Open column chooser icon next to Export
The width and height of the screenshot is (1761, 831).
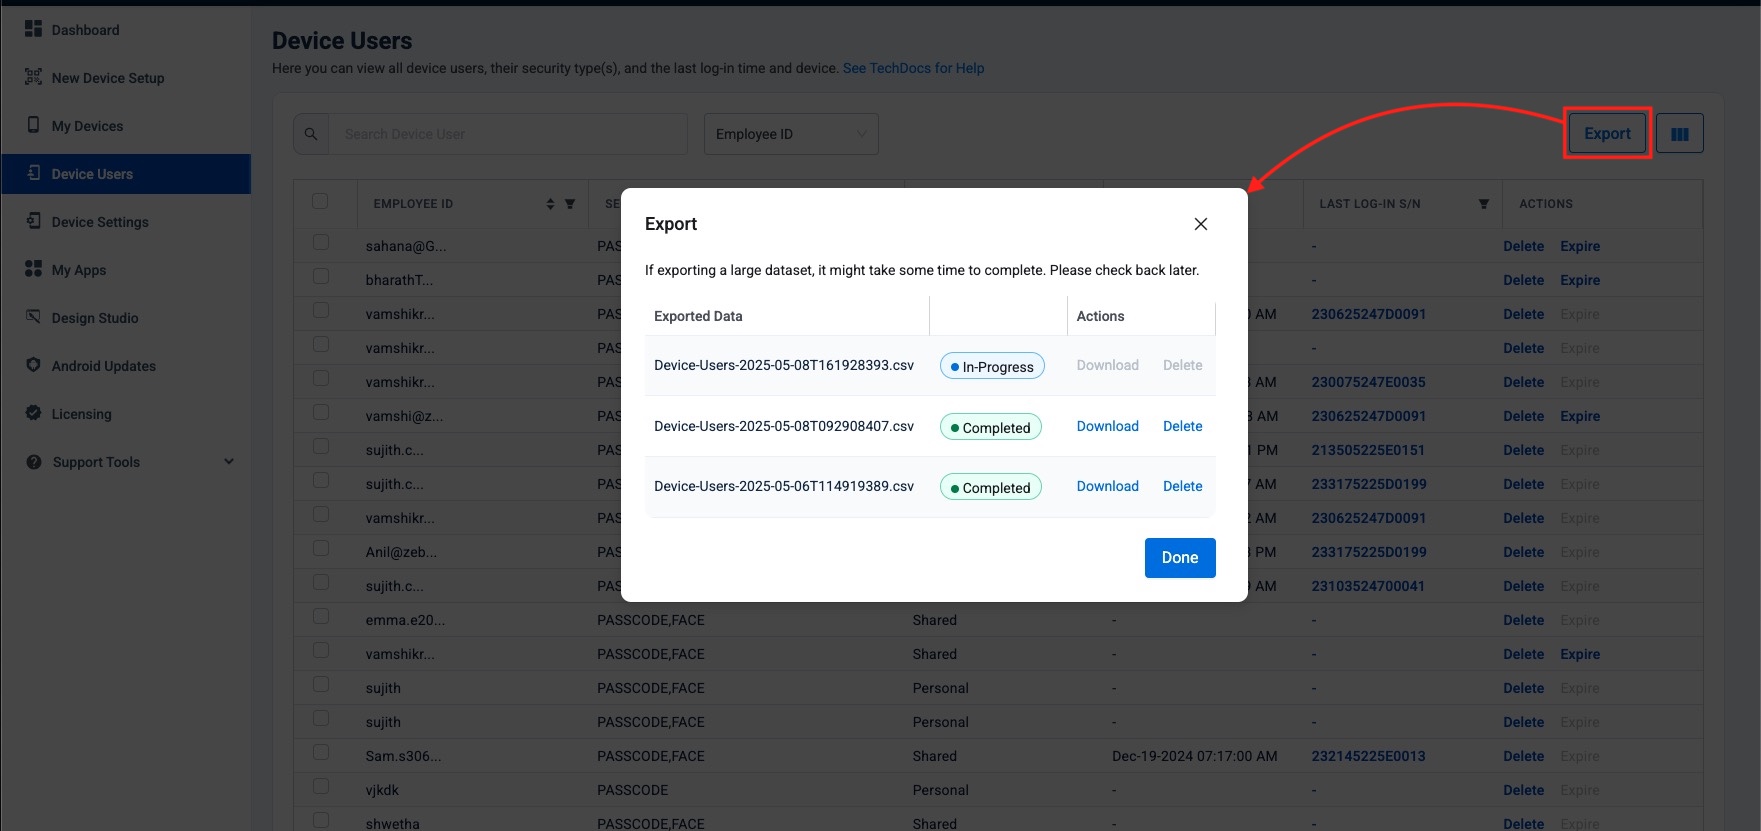click(1679, 134)
